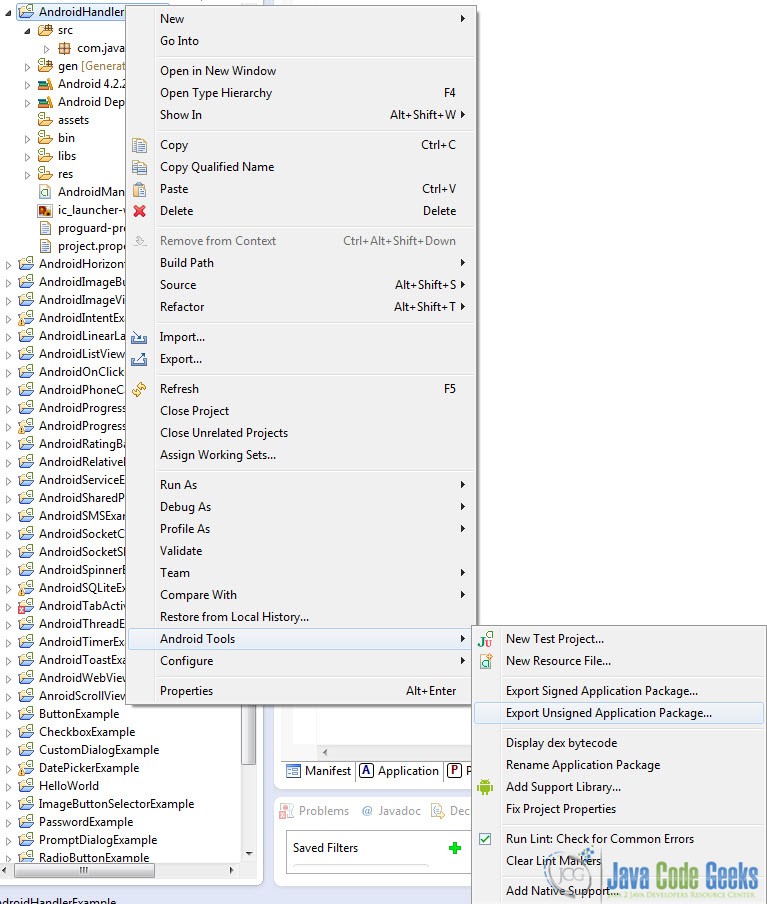
Task: Click the assets folder icon
Action: pyautogui.click(x=46, y=120)
